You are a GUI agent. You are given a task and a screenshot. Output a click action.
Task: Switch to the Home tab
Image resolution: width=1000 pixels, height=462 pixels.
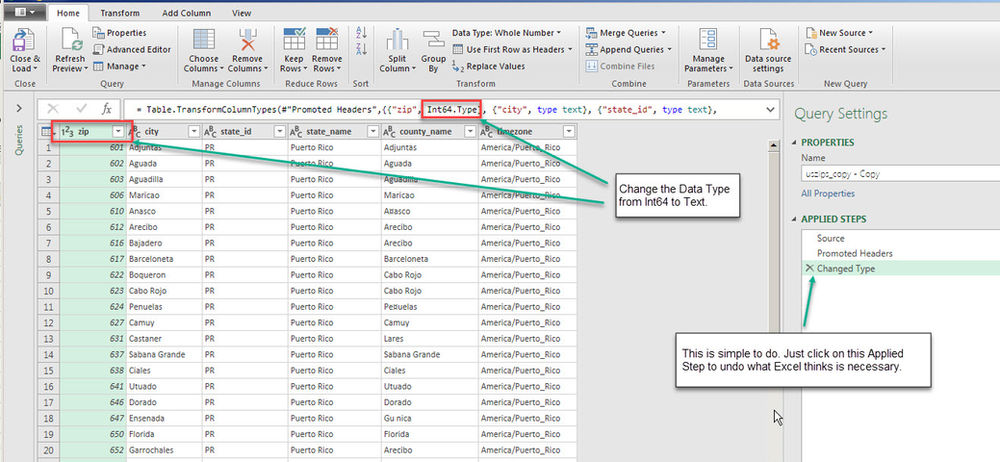[x=68, y=12]
